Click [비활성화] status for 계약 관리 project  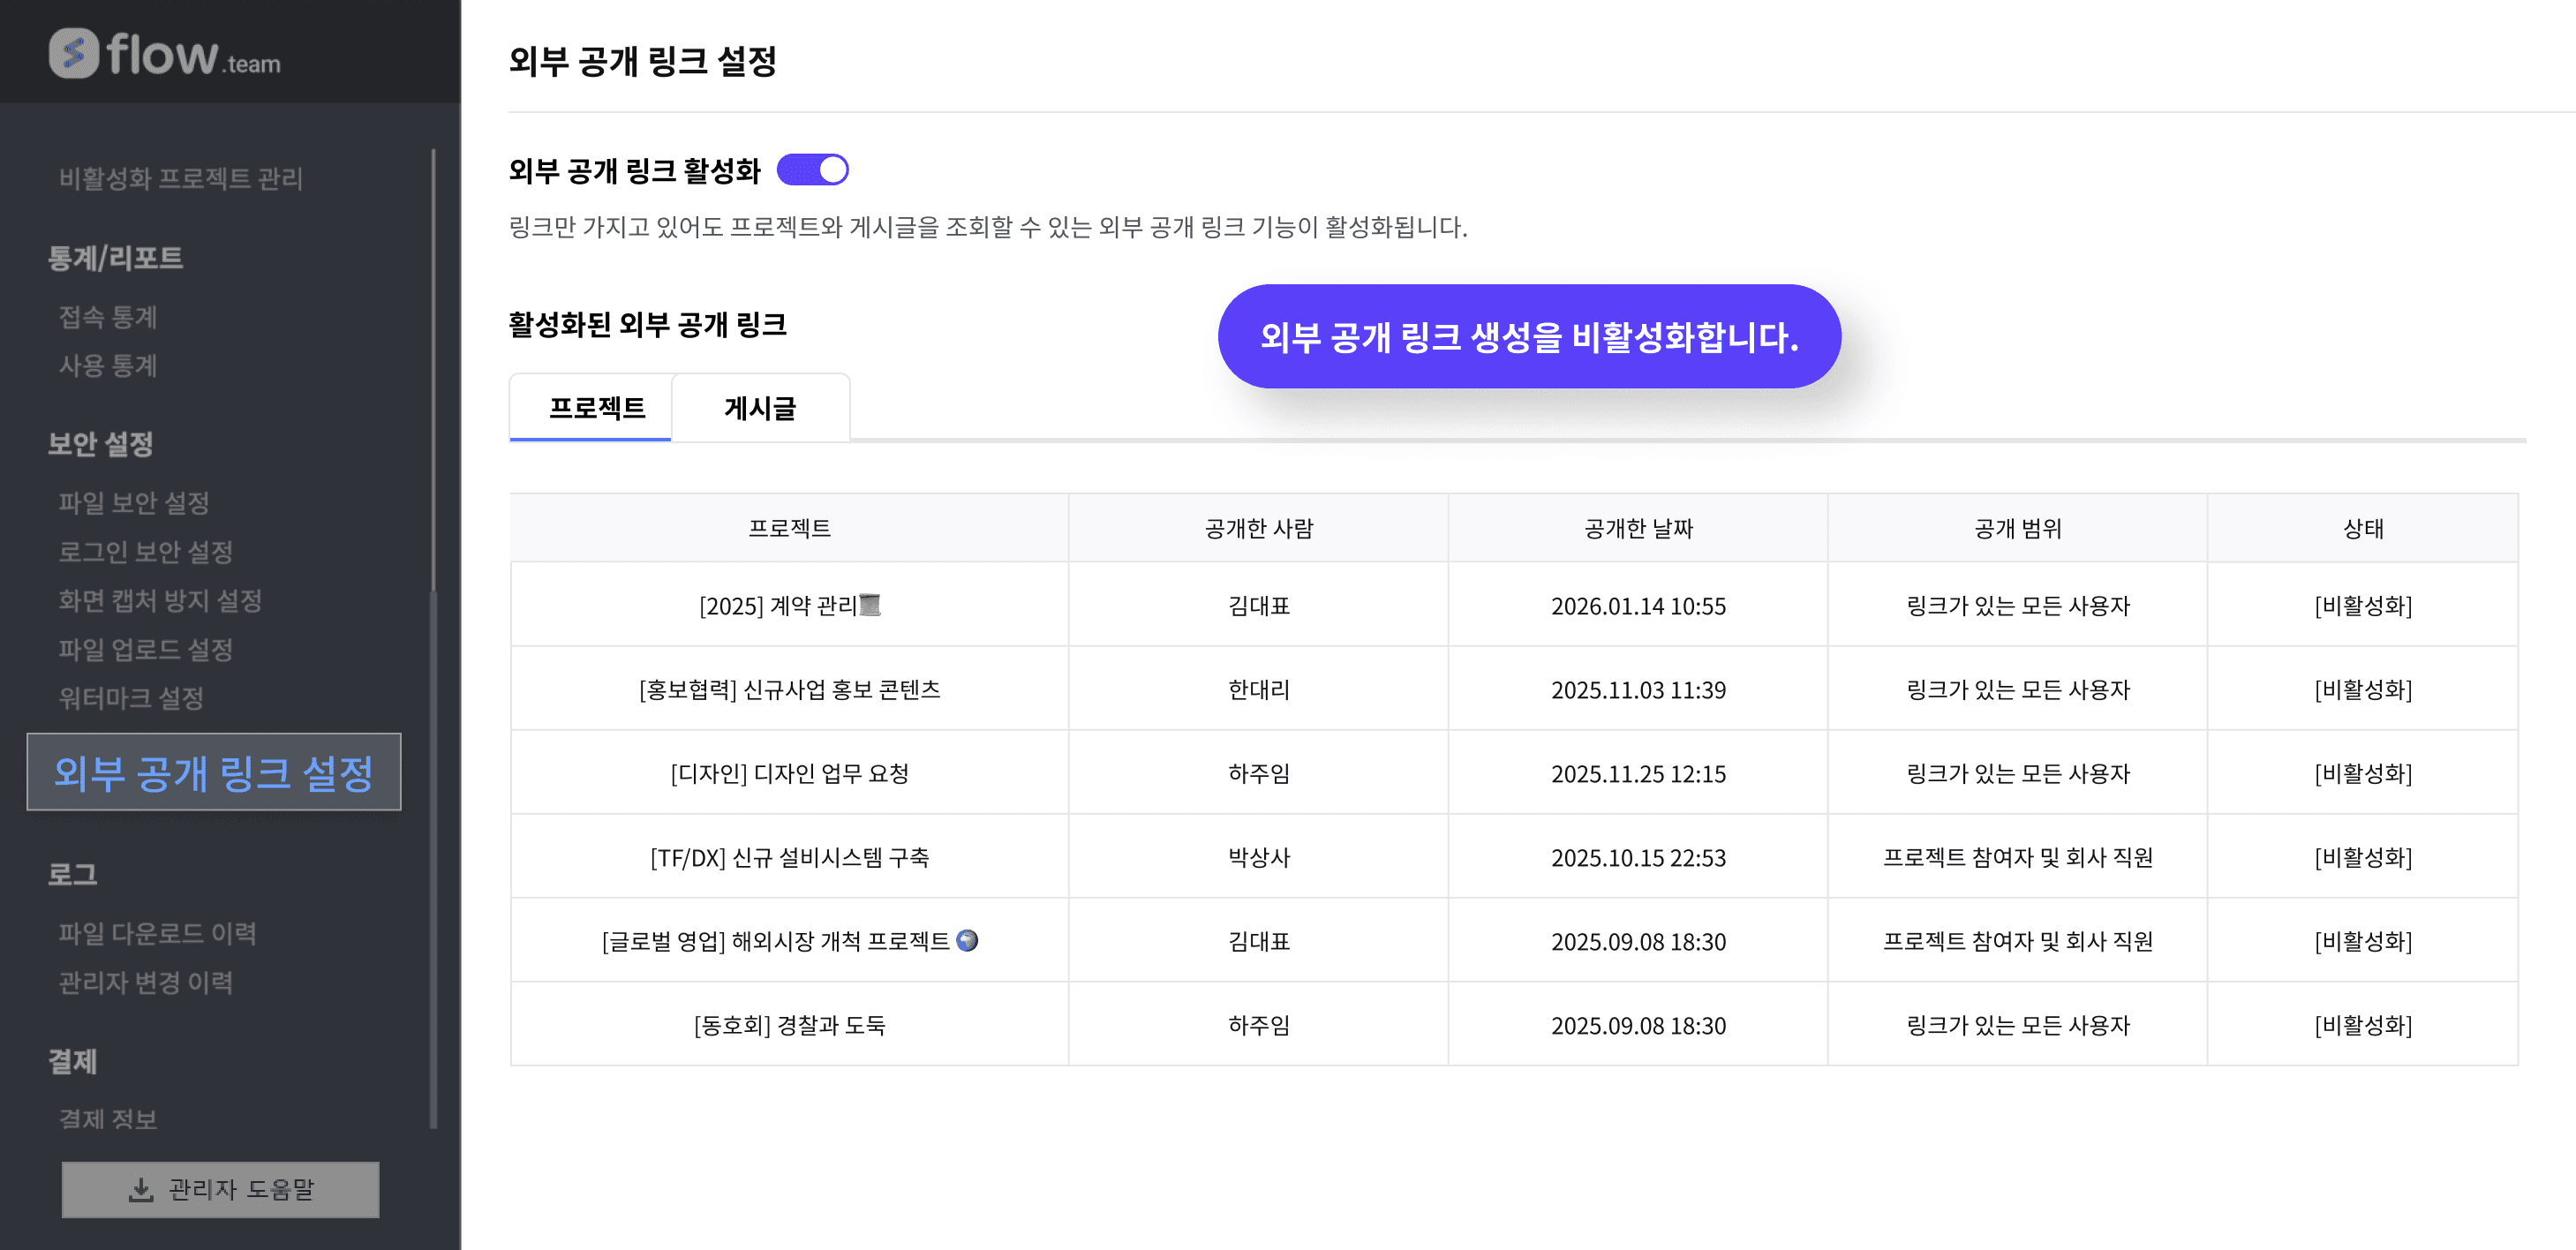pos(2362,606)
